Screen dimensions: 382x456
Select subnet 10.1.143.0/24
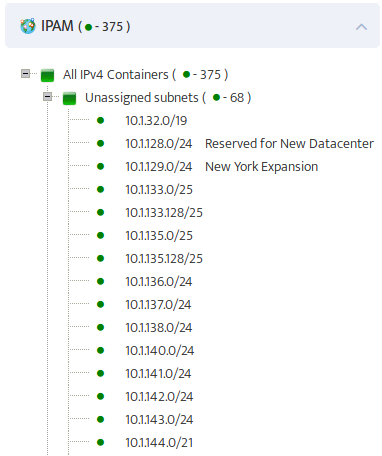point(159,420)
